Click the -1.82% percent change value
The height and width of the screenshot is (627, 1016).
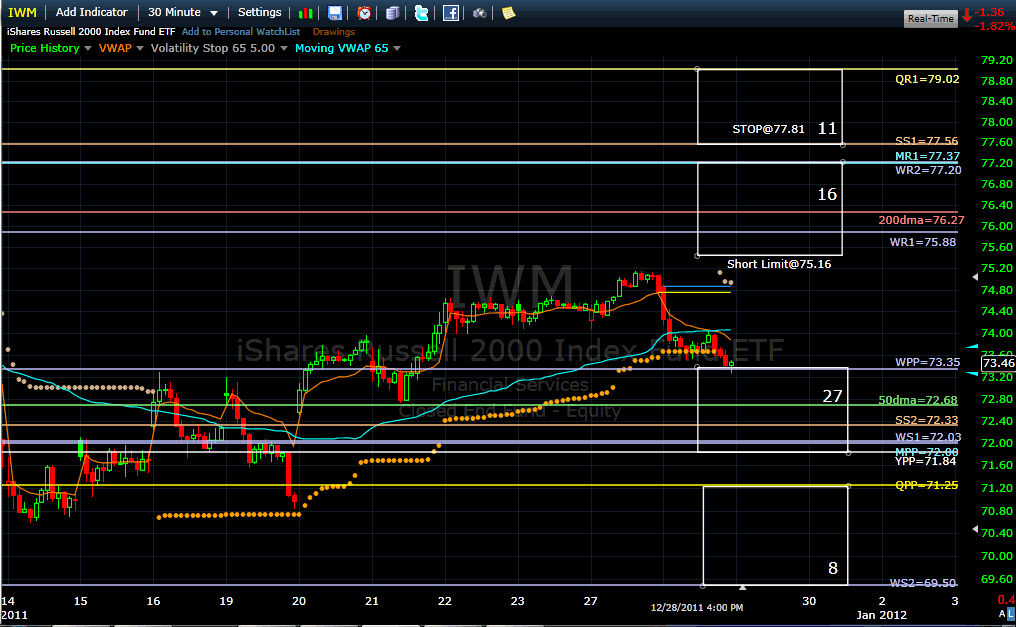tap(995, 27)
